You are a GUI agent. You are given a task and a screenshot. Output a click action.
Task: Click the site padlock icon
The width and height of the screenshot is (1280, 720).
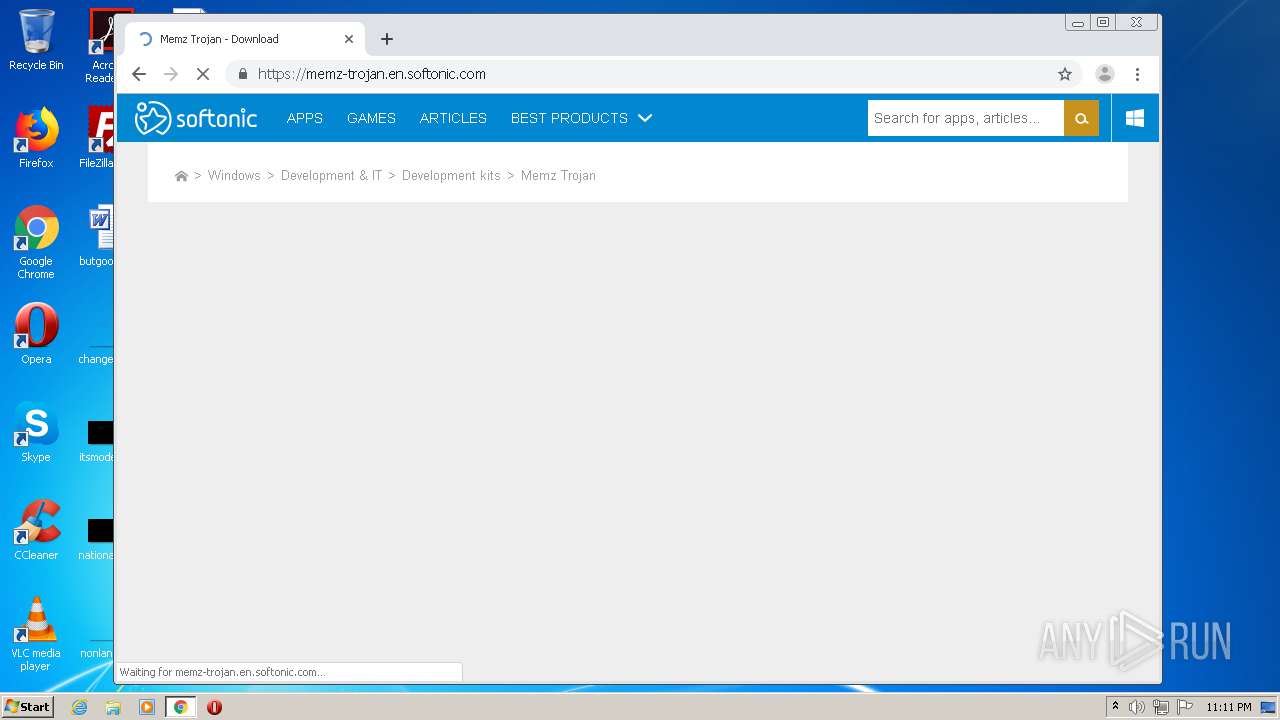[242, 74]
